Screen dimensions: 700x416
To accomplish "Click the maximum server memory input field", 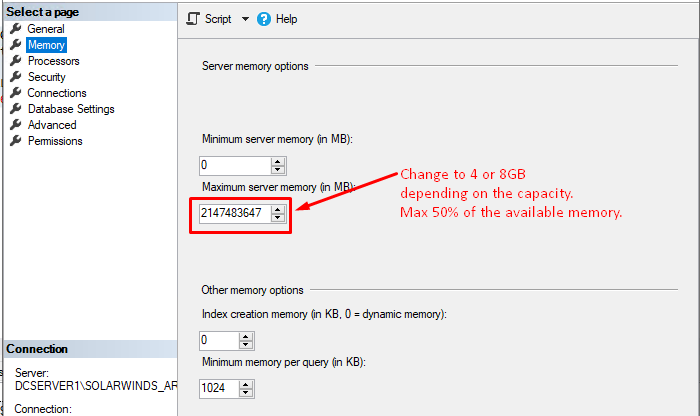I will [x=235, y=213].
